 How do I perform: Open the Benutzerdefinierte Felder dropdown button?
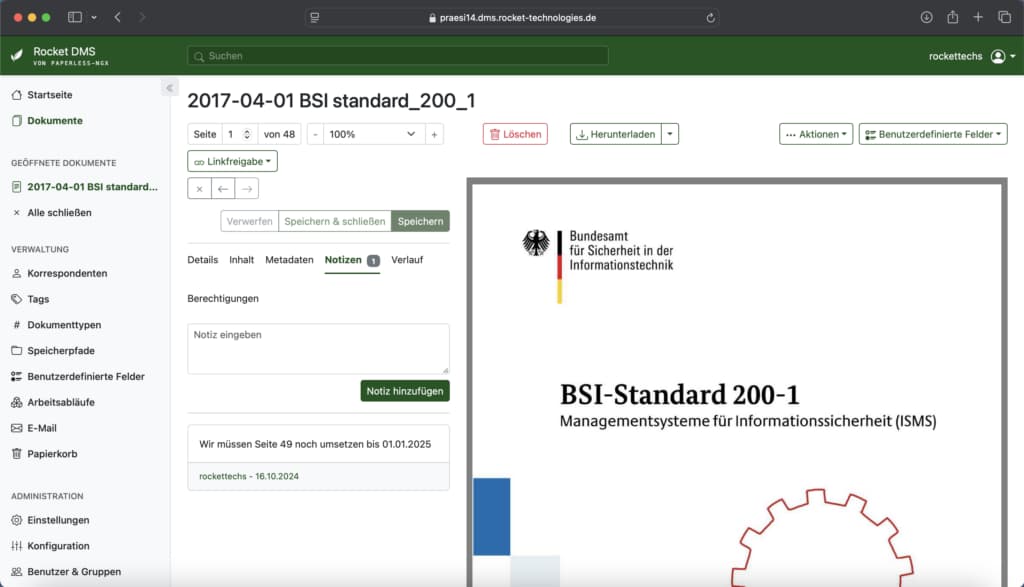[933, 134]
